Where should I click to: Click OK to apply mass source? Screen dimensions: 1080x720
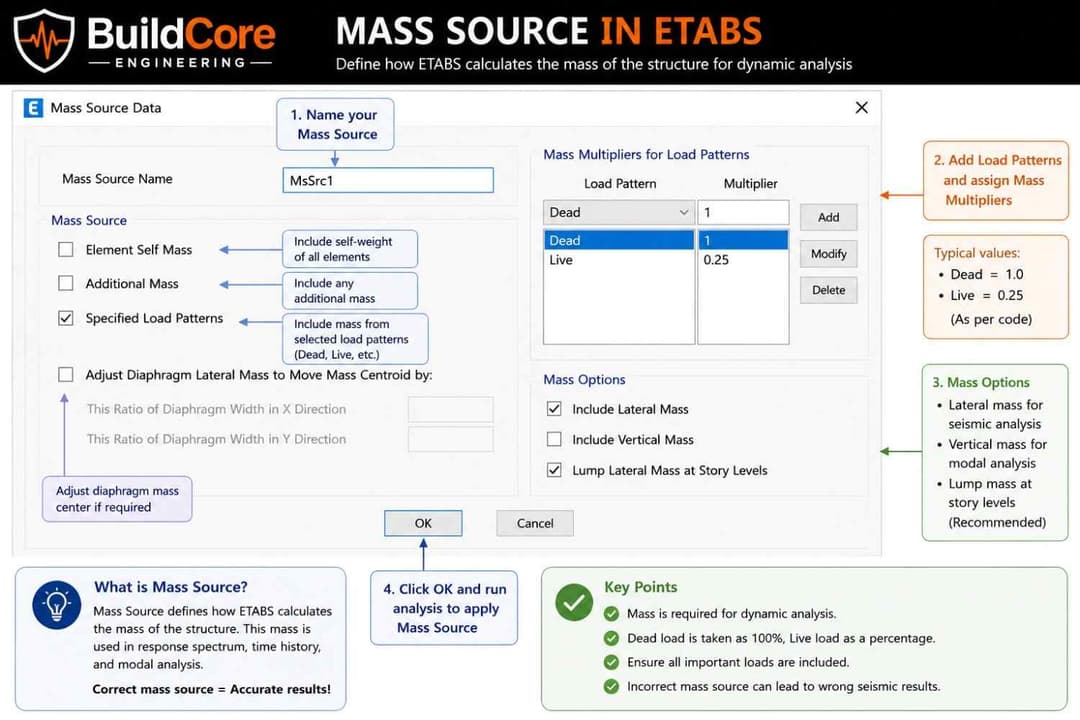423,523
